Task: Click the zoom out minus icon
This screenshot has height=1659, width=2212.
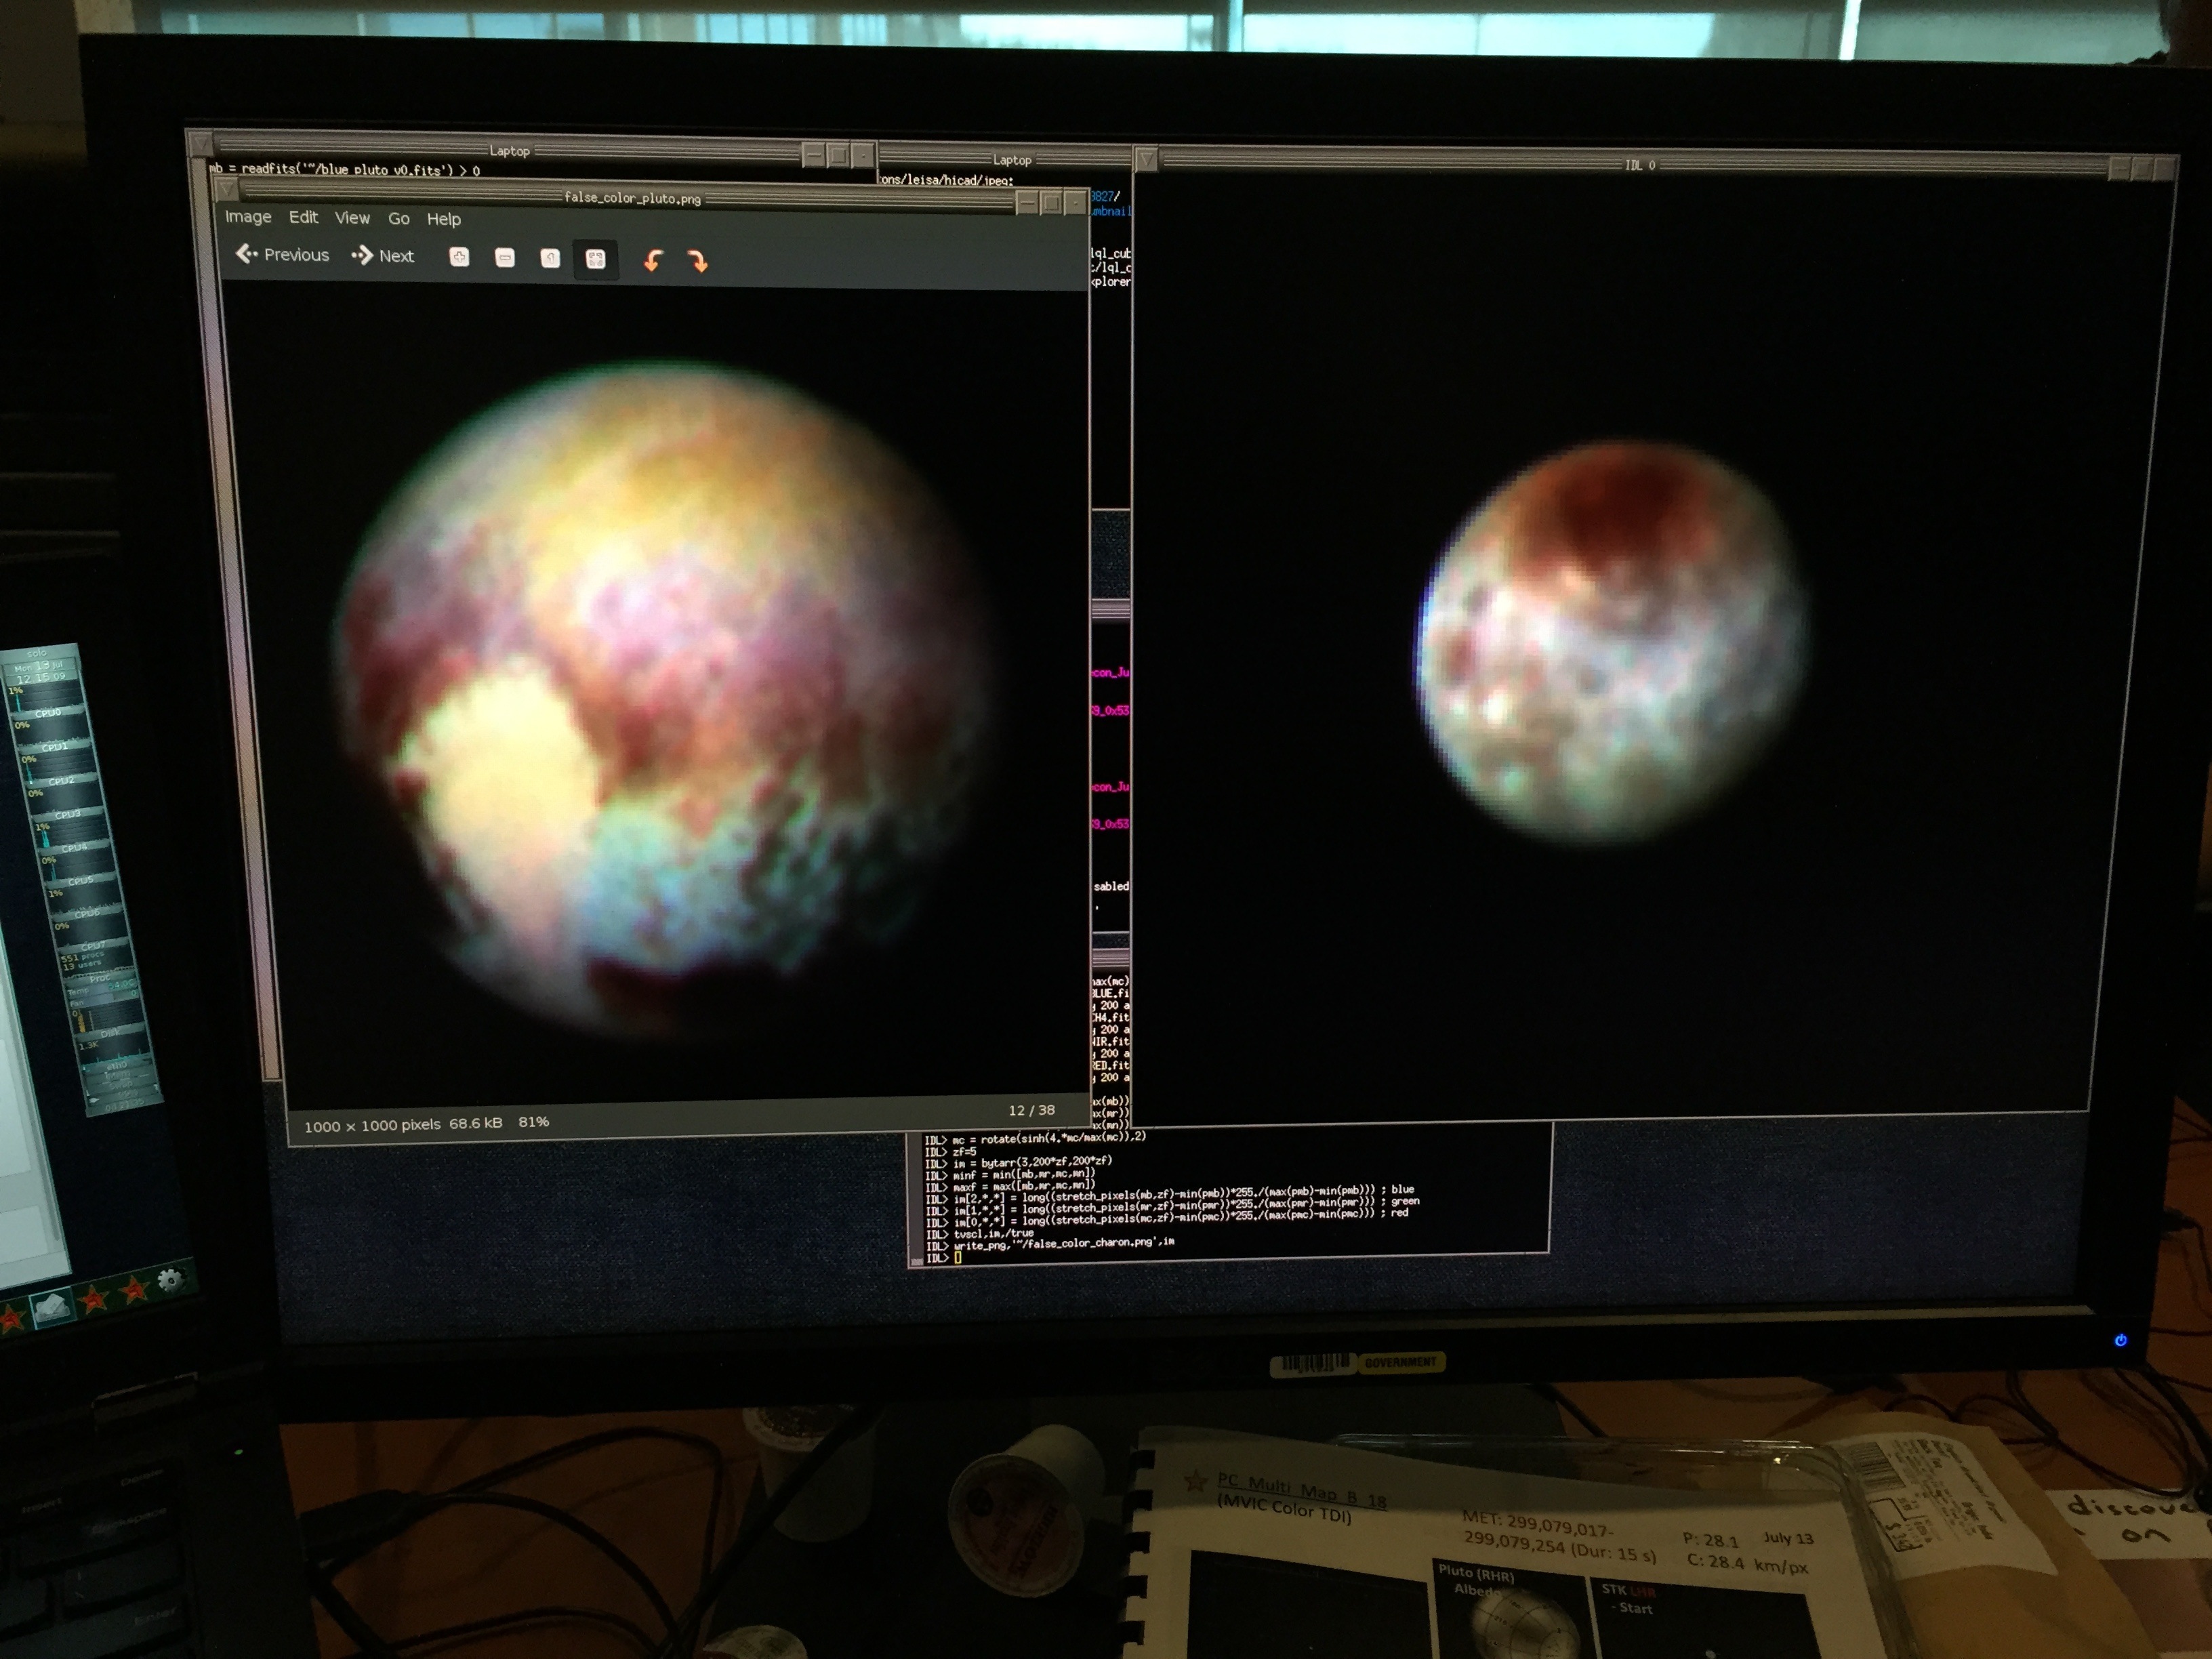Action: click(505, 259)
